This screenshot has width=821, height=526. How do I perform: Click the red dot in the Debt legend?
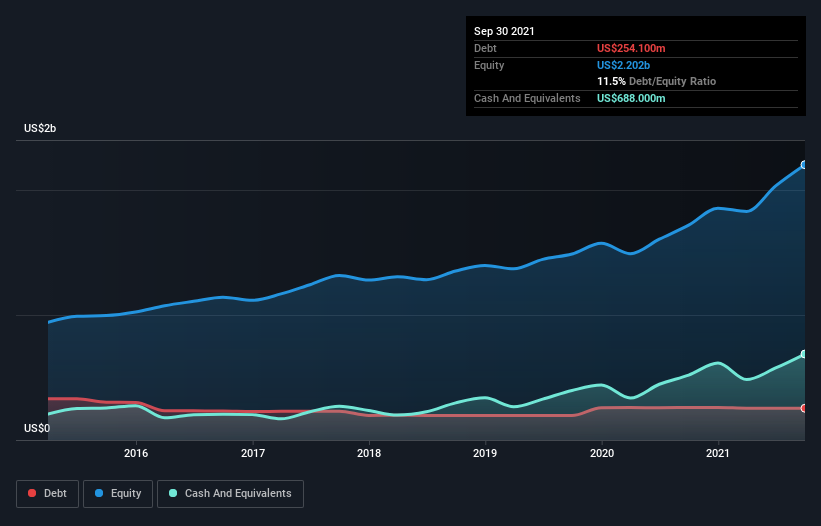click(x=33, y=493)
